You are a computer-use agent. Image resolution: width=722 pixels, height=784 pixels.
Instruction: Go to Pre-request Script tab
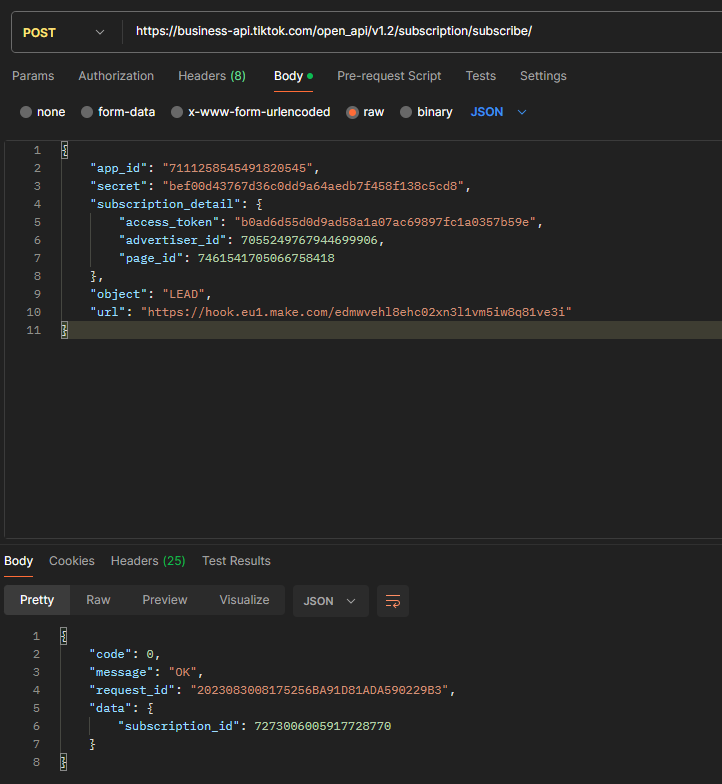pos(389,76)
